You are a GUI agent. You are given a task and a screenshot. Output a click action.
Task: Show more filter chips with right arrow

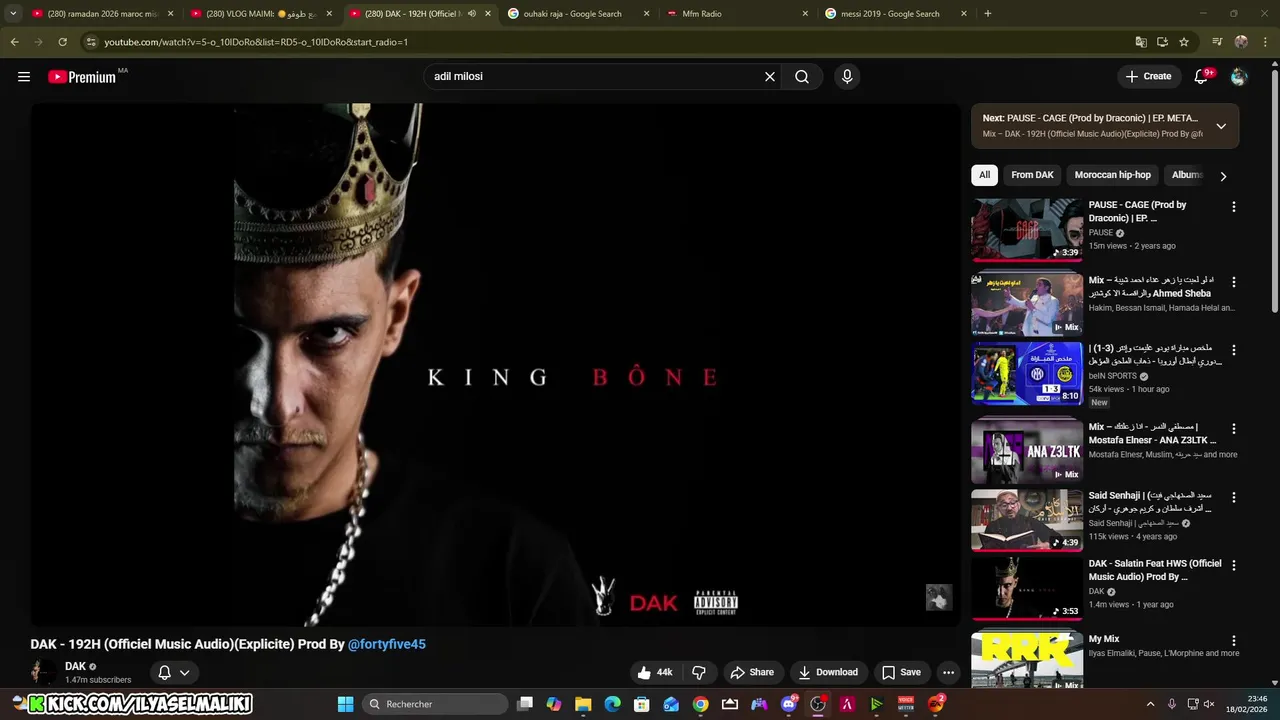click(1223, 176)
